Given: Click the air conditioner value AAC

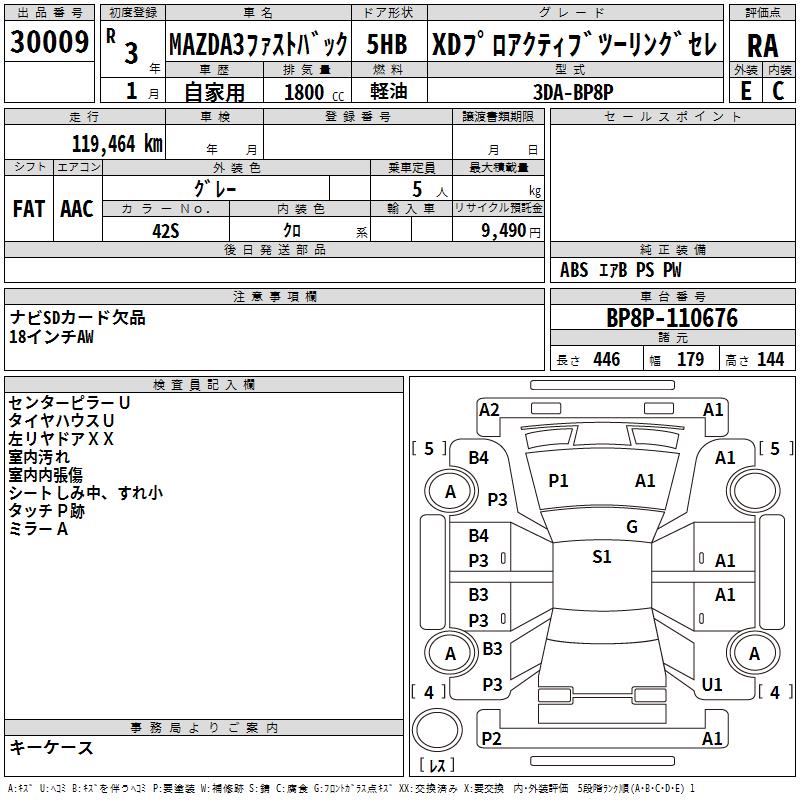Looking at the screenshot, I should tap(77, 209).
